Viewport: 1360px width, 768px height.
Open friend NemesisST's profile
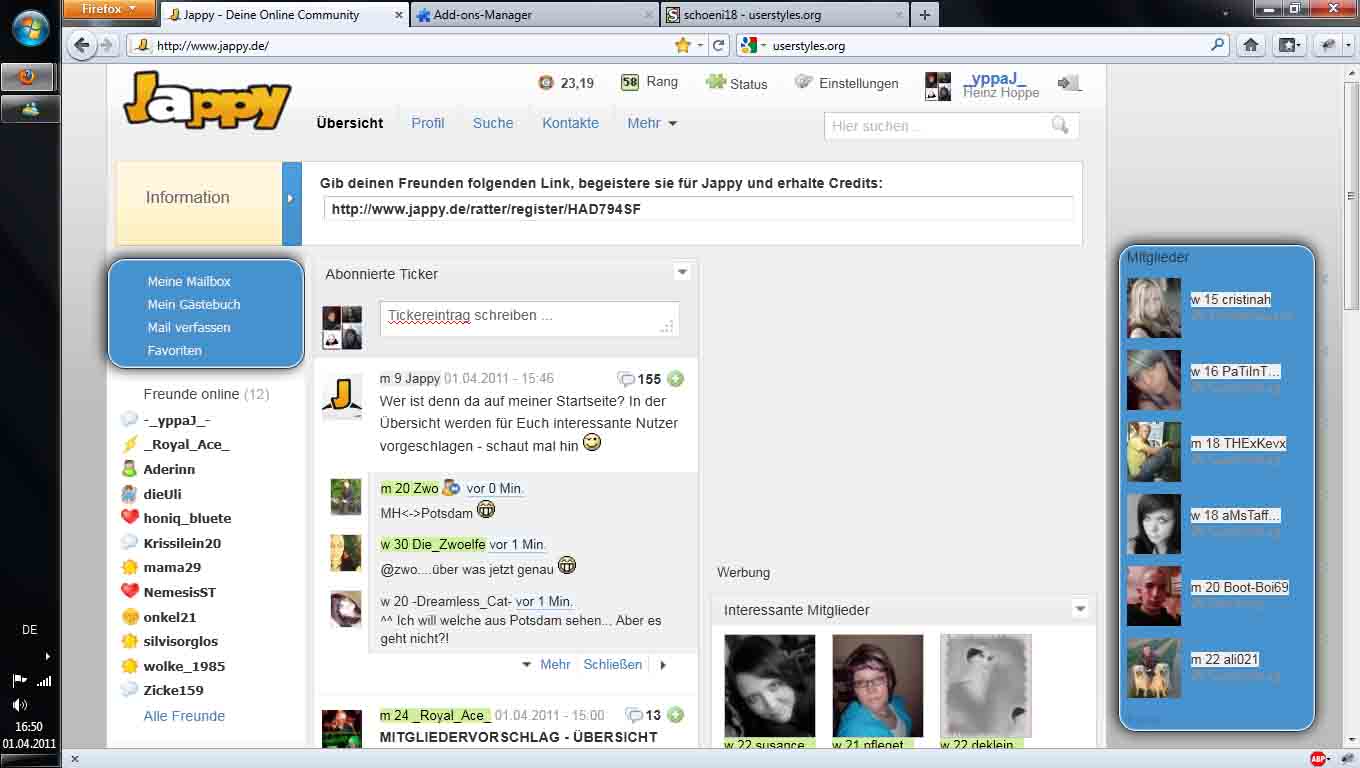pos(180,592)
